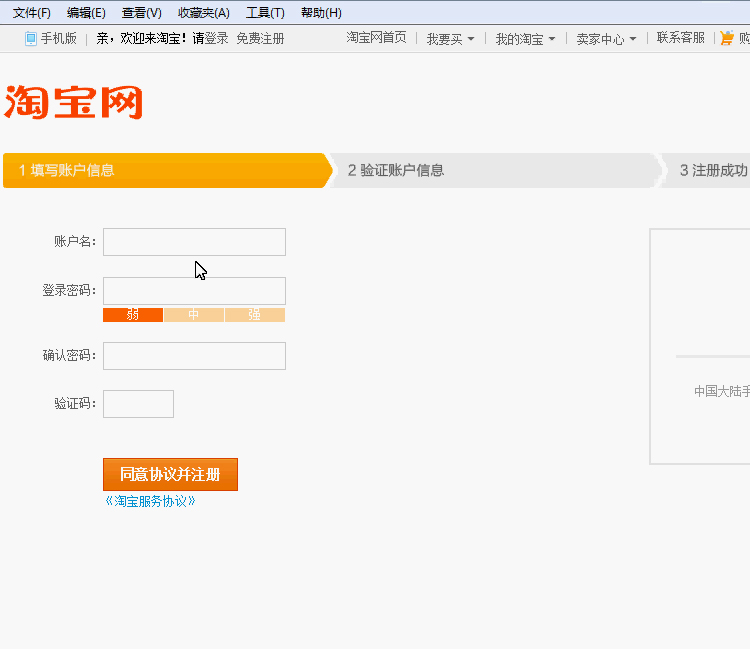
Task: Open the 文件(F) menu
Action: 32,13
